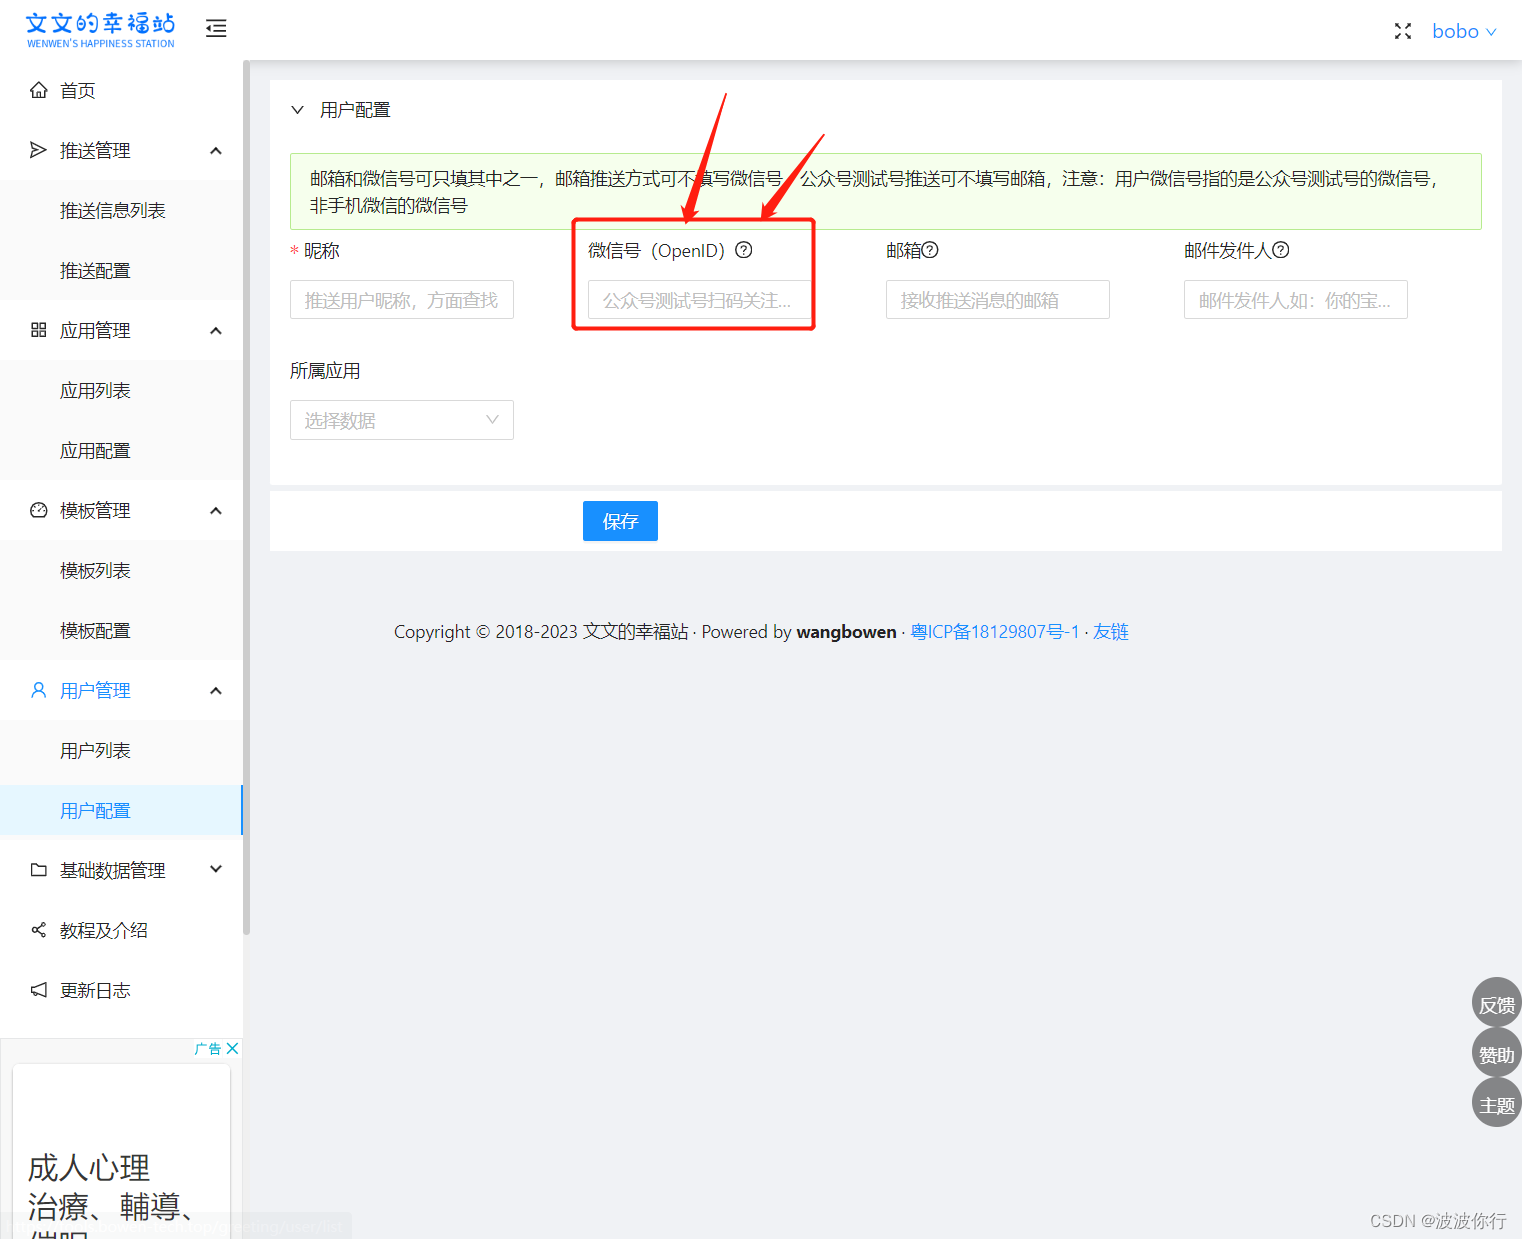The width and height of the screenshot is (1522, 1239).
Task: Collapse the 用户管理 menu chevron
Action: click(x=216, y=690)
